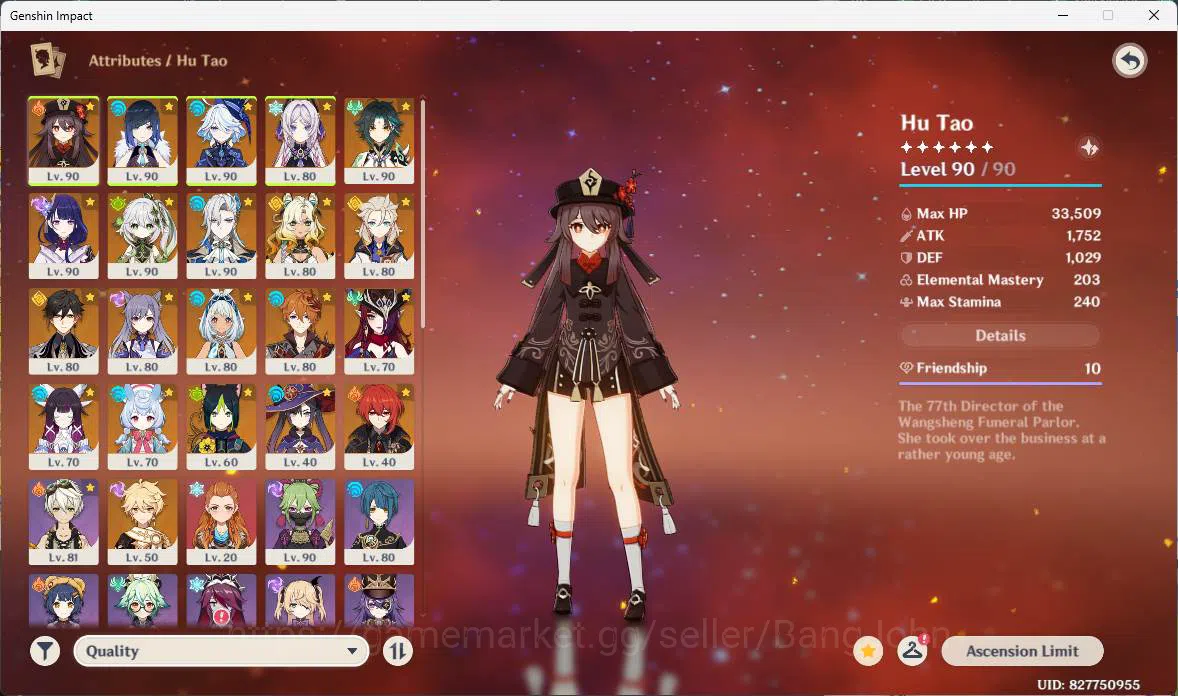The image size is (1178, 696).
Task: Open Bennett's Lv.81 card
Action: tap(63, 522)
